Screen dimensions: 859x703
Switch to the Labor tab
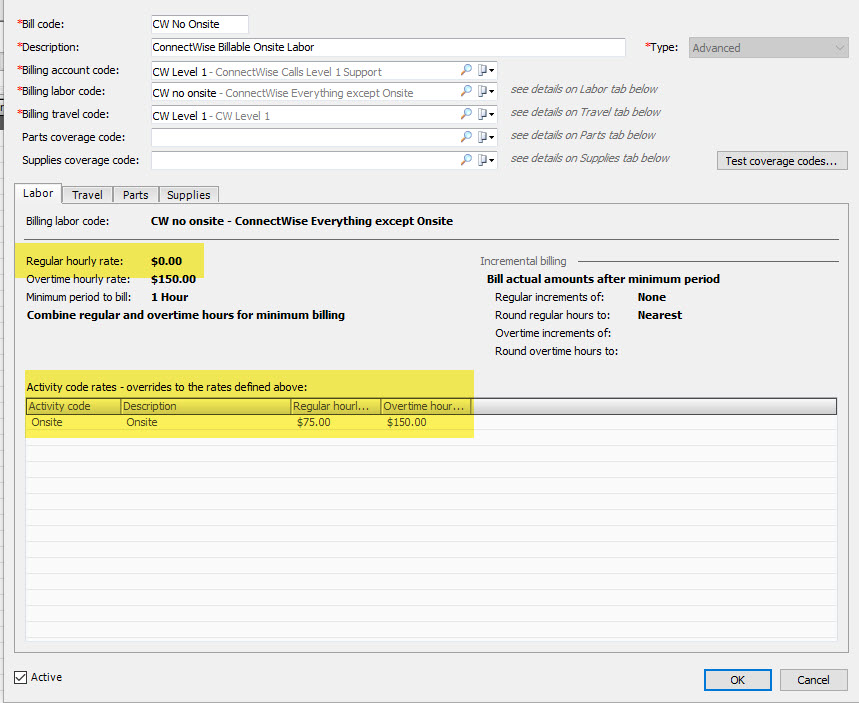coord(38,193)
